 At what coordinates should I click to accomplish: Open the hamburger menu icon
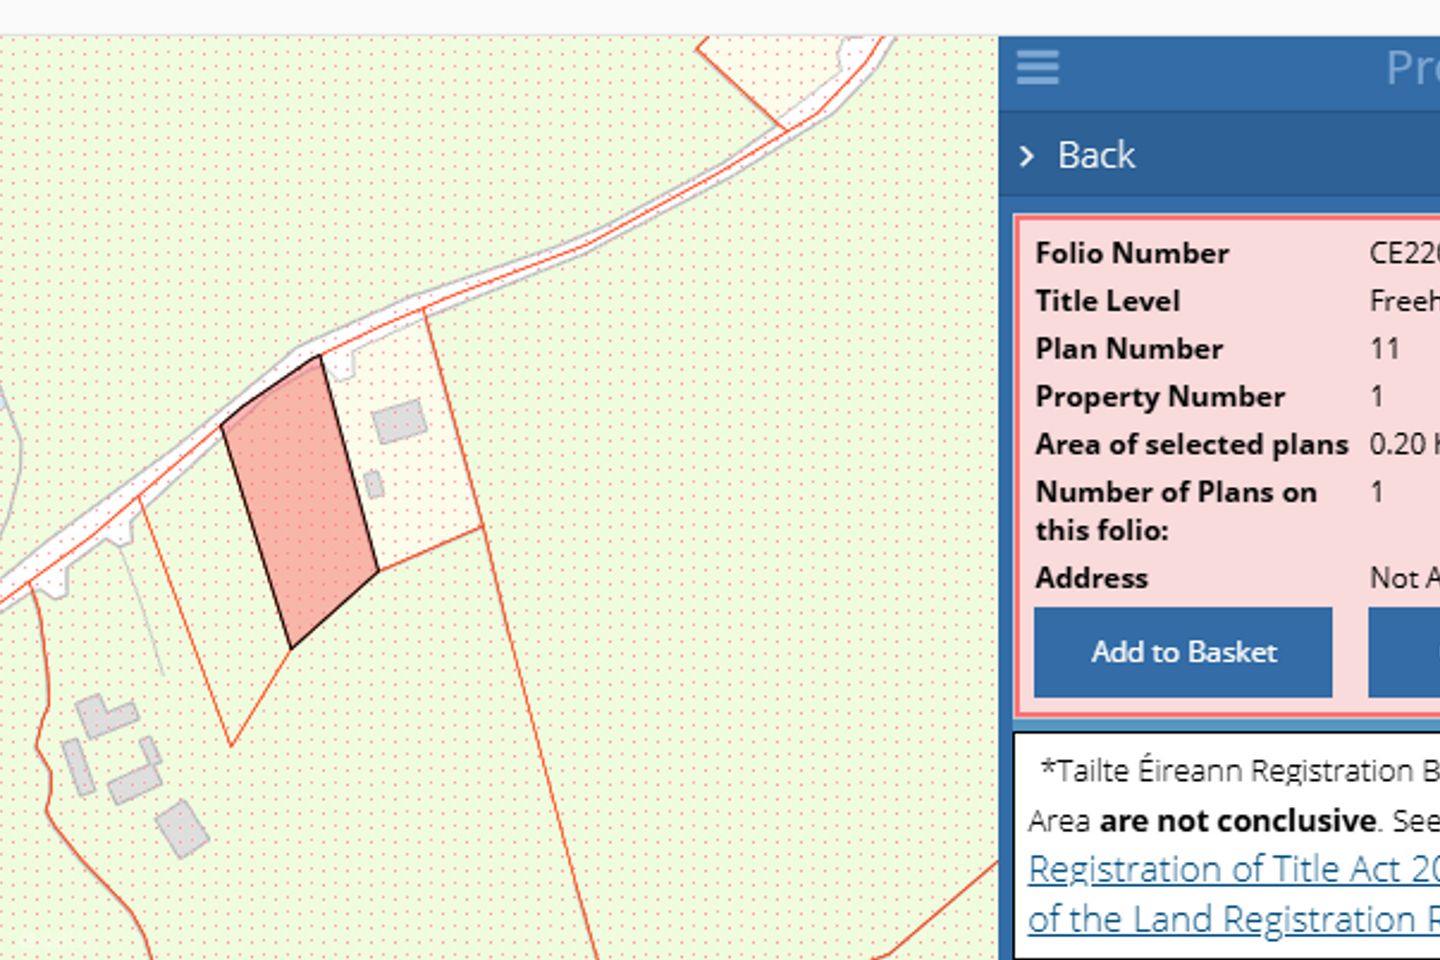click(x=1037, y=68)
